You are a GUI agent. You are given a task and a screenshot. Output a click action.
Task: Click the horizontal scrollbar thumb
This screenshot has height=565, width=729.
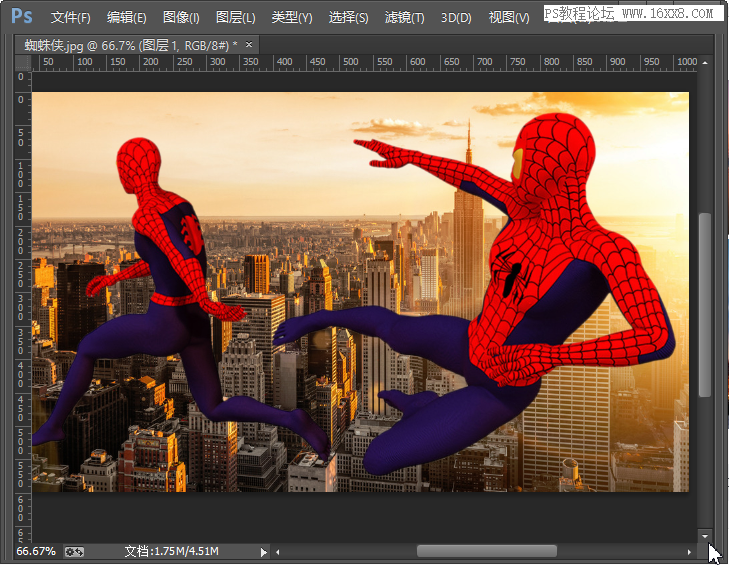tap(487, 552)
